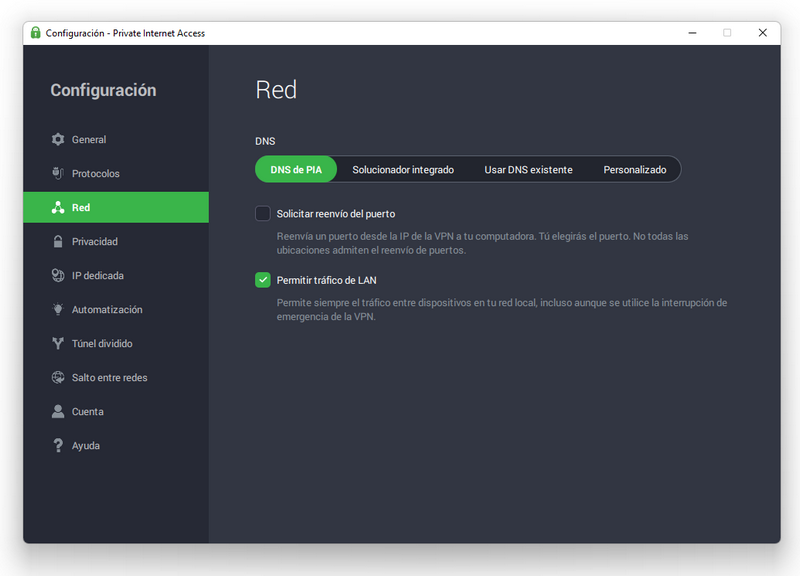Click the Configuración sidebar heading
The width and height of the screenshot is (800, 576).
coord(103,90)
